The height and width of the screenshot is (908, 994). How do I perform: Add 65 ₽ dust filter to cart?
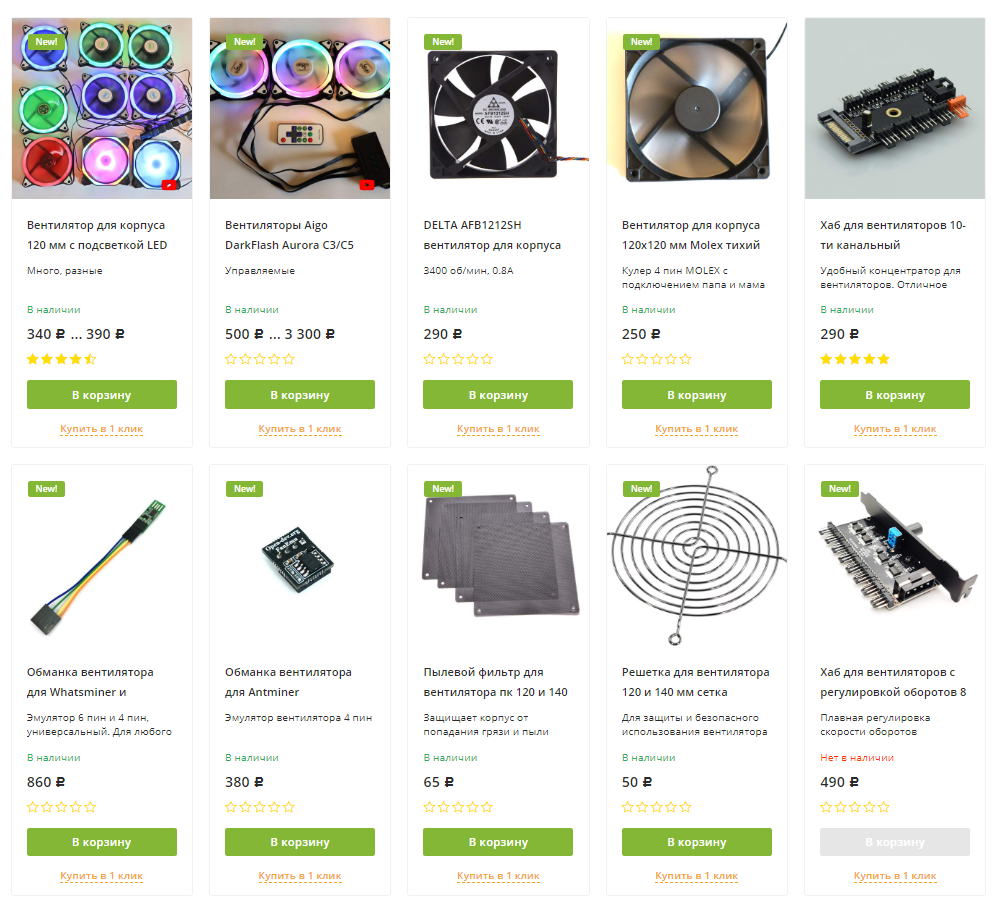[498, 842]
